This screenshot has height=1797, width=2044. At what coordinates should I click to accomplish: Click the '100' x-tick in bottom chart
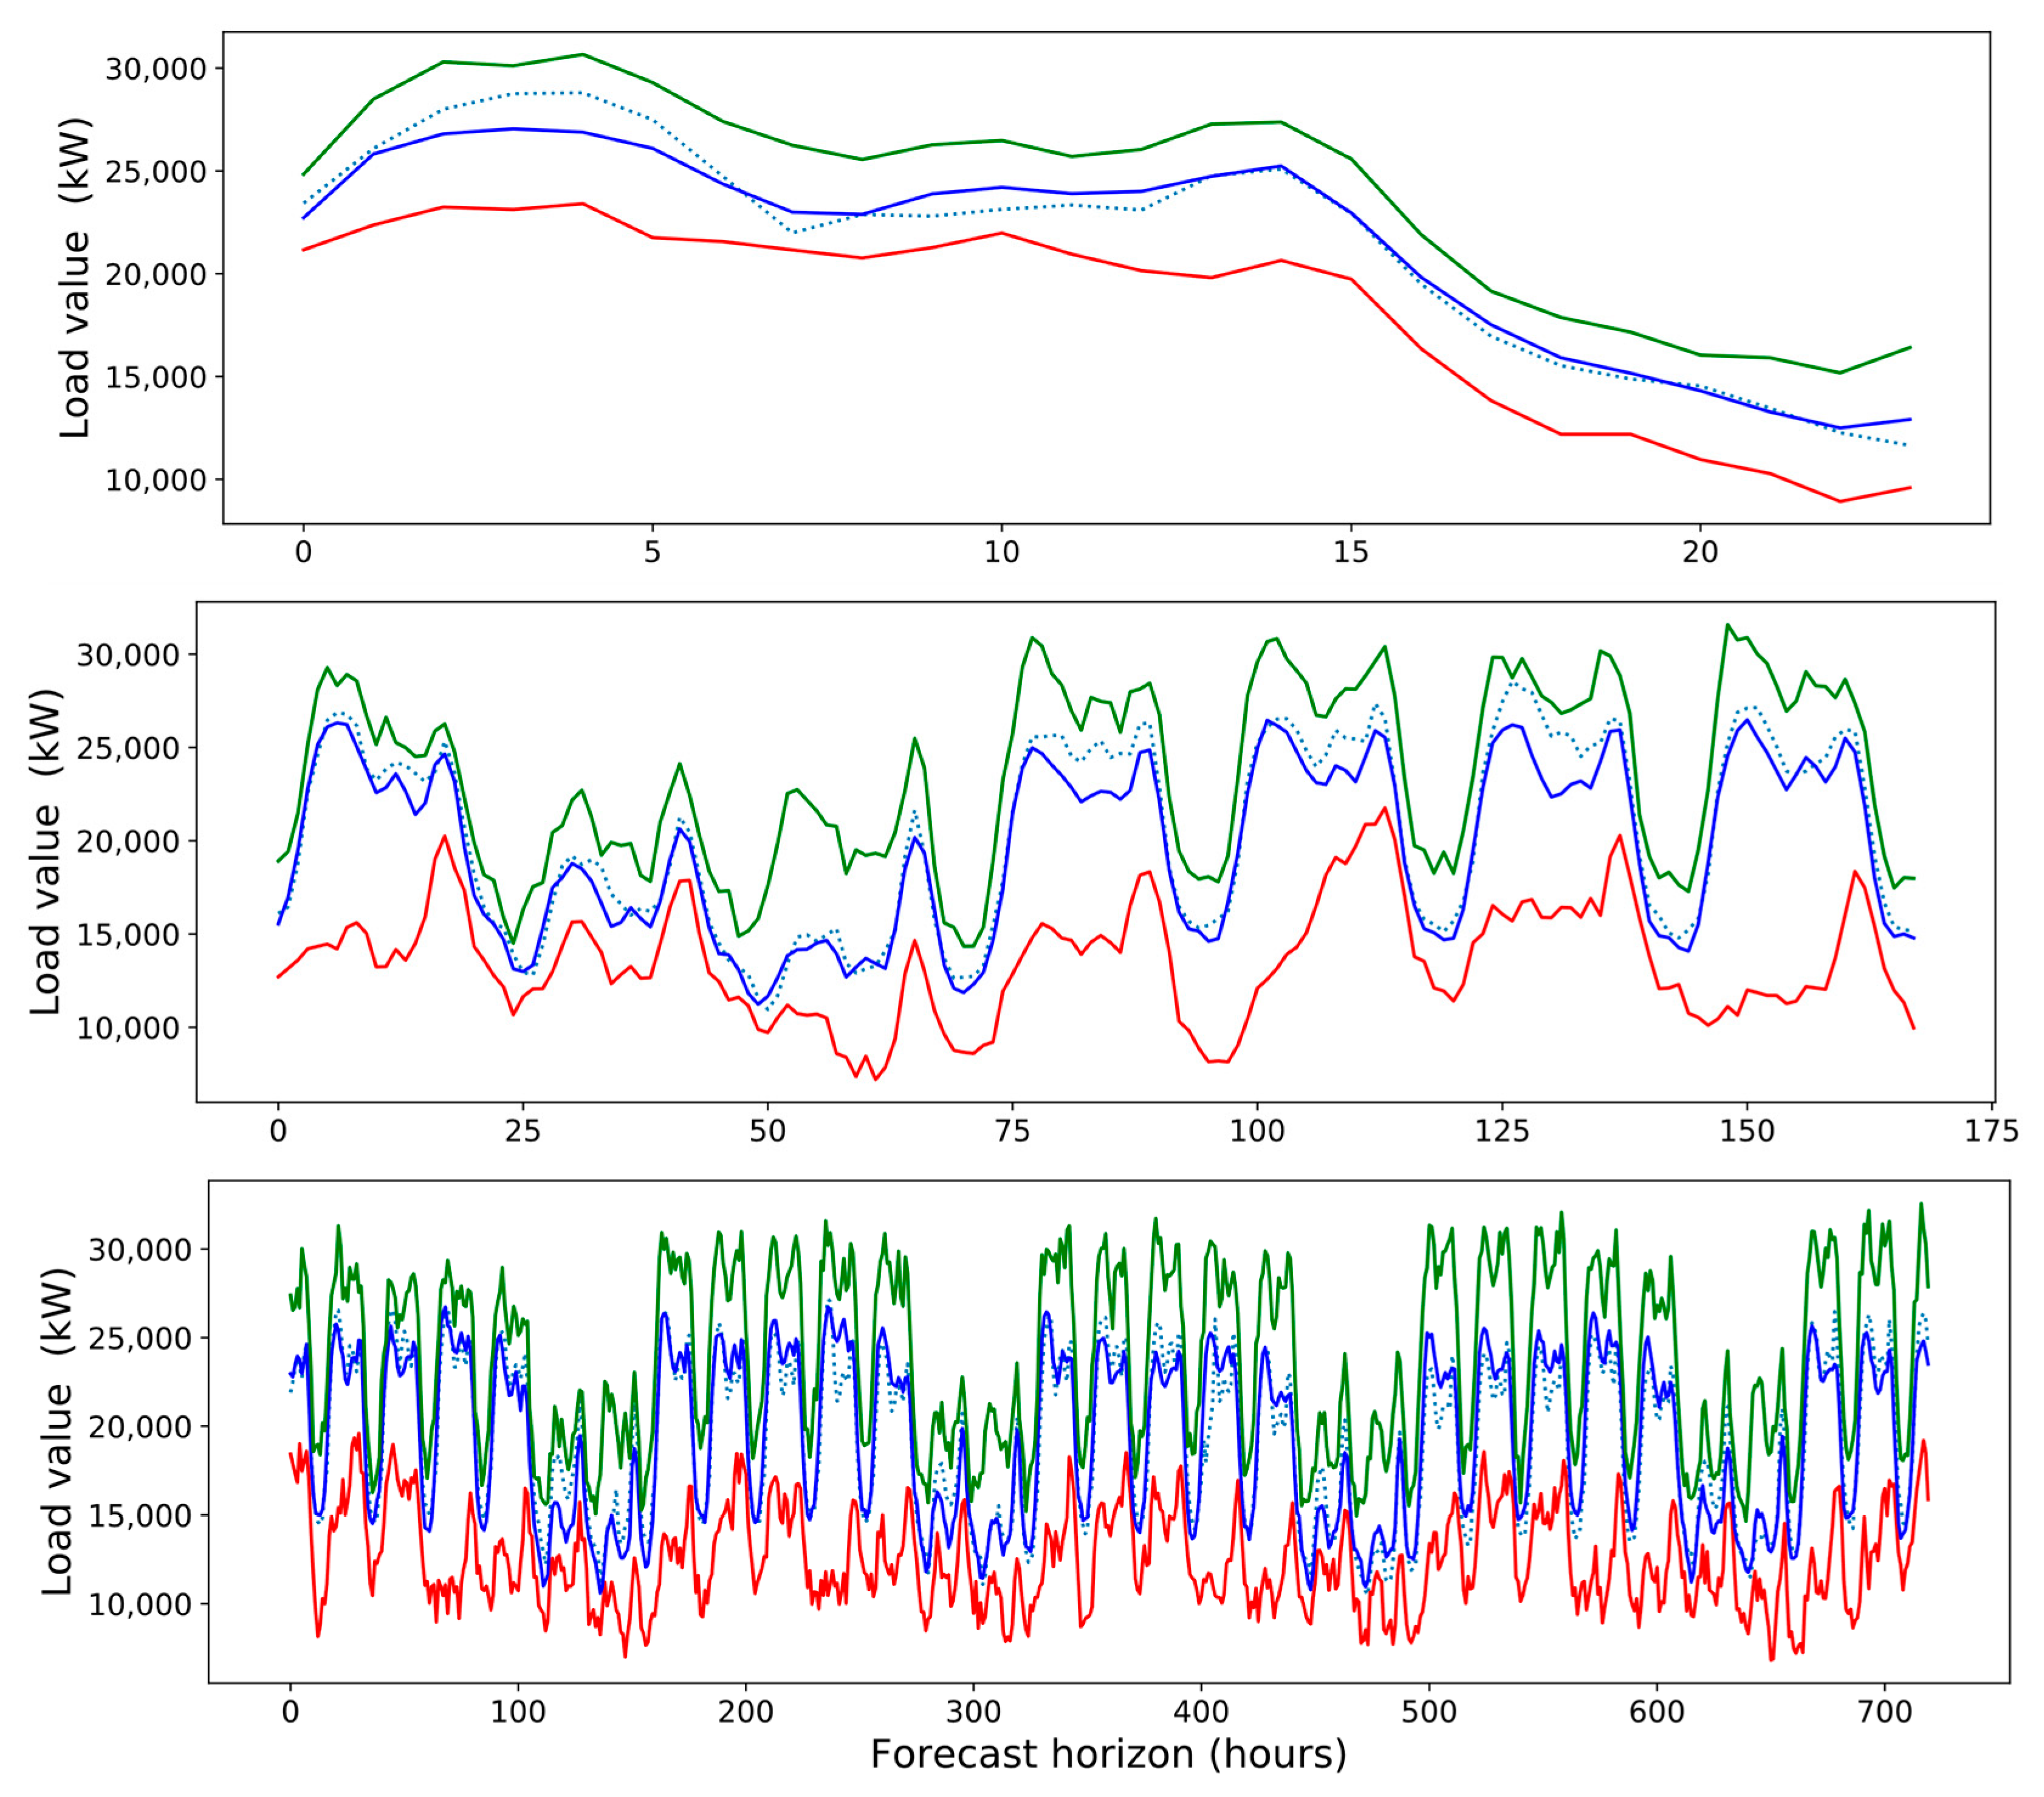[x=518, y=1712]
